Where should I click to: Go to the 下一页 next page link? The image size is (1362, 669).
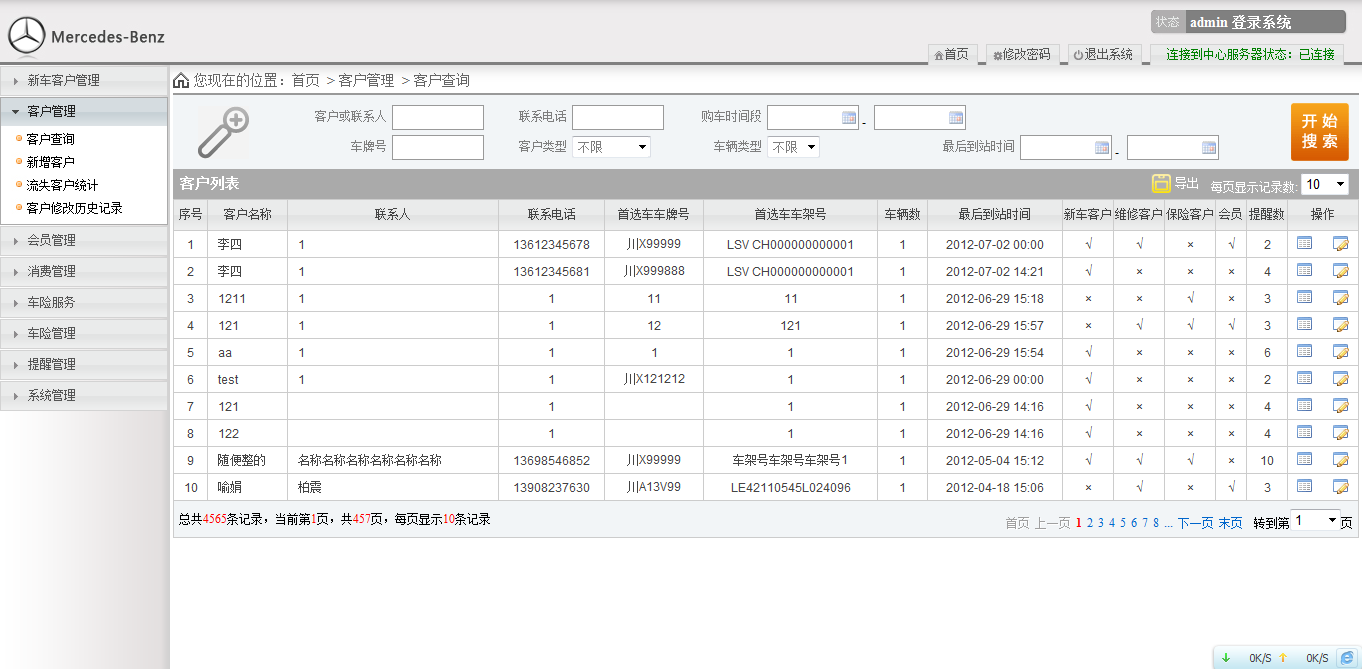click(1195, 523)
